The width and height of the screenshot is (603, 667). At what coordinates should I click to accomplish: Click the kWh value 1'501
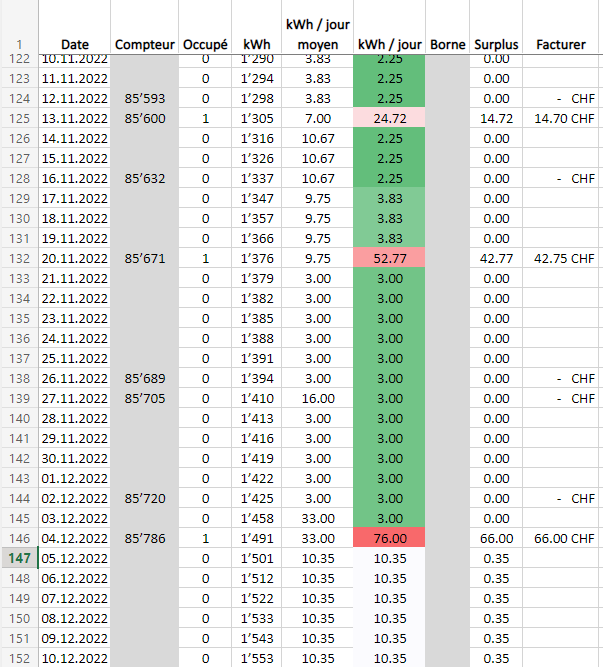click(x=256, y=558)
